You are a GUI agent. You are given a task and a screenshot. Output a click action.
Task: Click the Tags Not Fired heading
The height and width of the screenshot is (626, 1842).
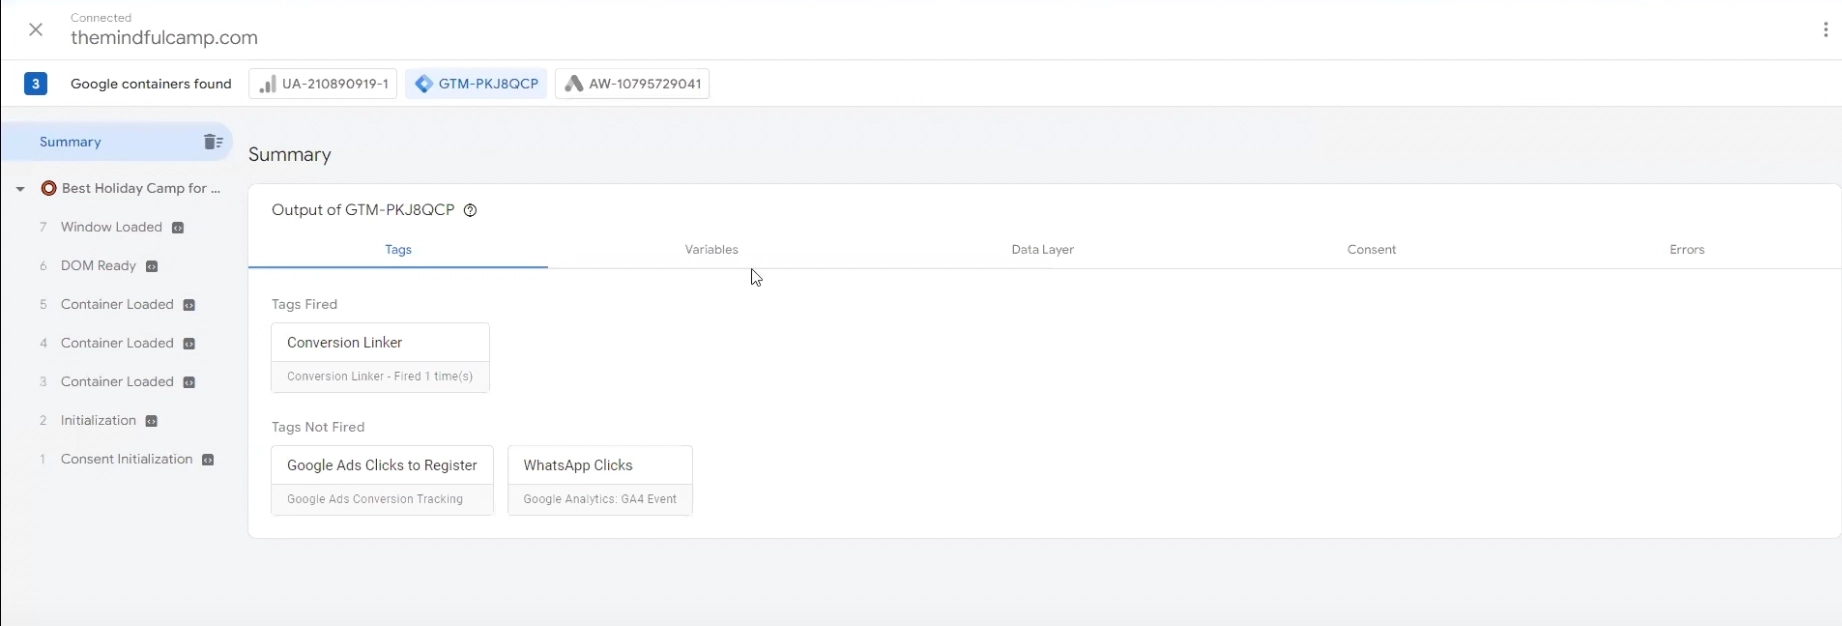pyautogui.click(x=318, y=427)
